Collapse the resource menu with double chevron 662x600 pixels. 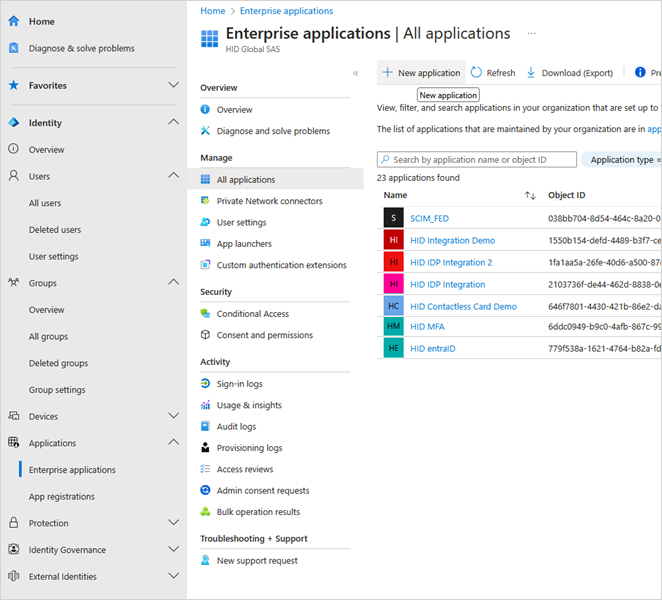tap(355, 73)
